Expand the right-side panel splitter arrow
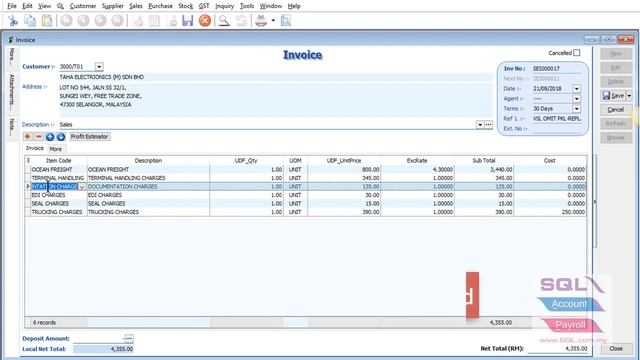640x360 pixels. 595,202
